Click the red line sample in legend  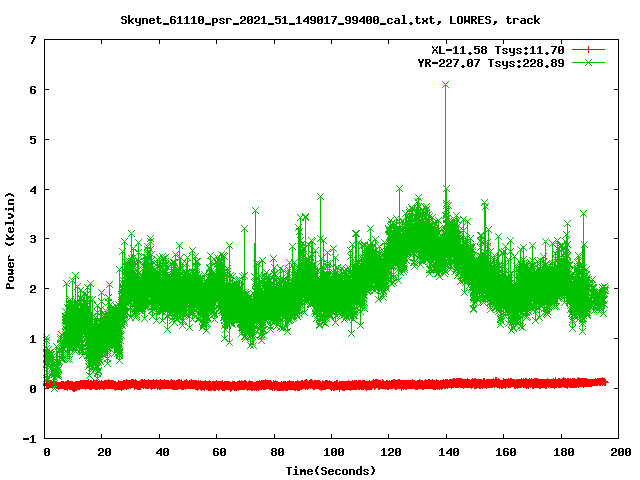(589, 49)
